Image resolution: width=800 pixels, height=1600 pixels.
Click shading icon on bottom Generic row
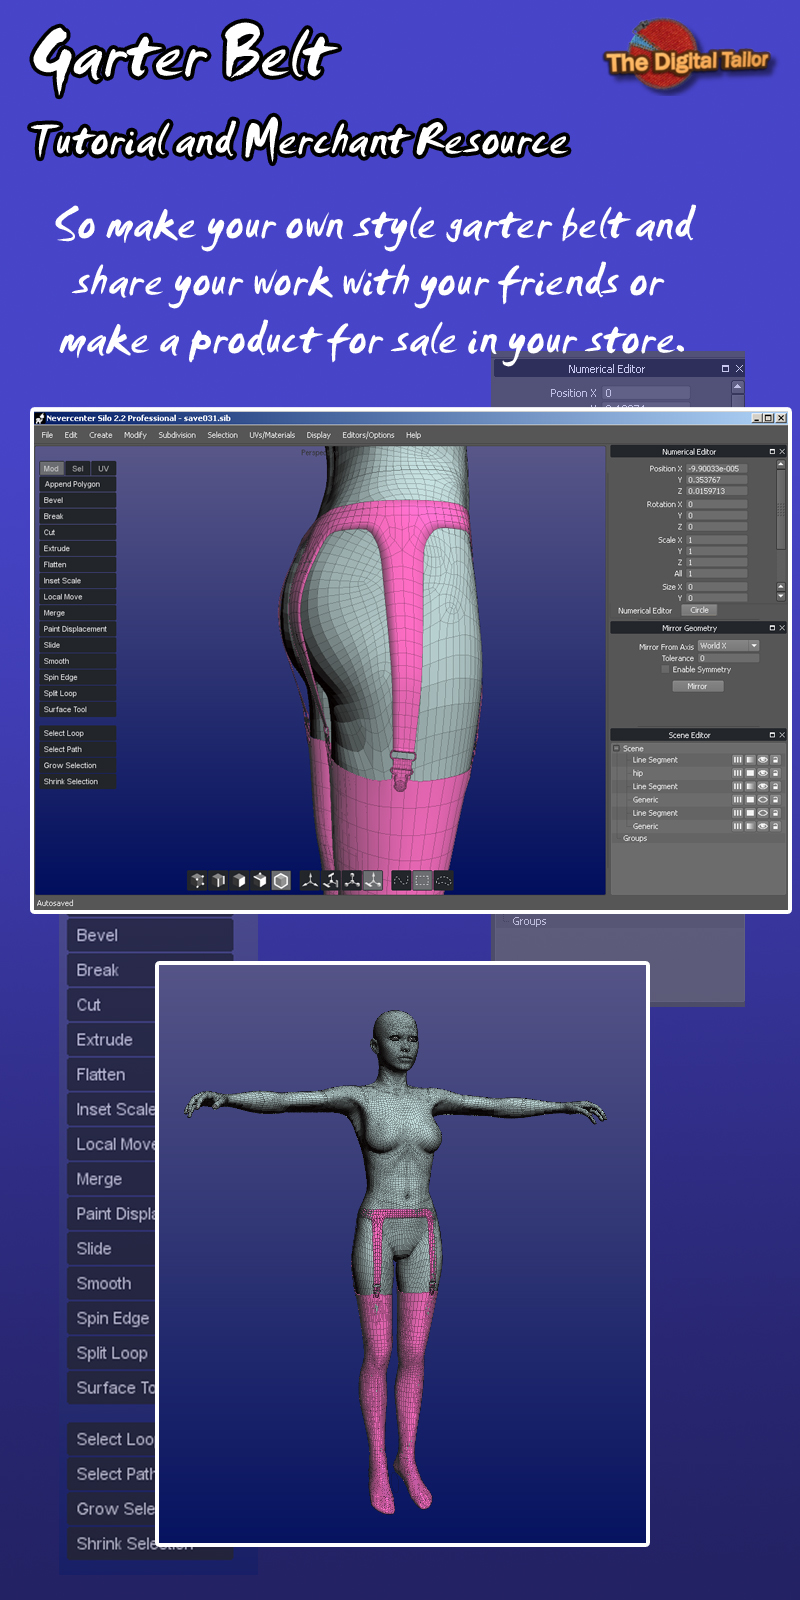point(750,826)
